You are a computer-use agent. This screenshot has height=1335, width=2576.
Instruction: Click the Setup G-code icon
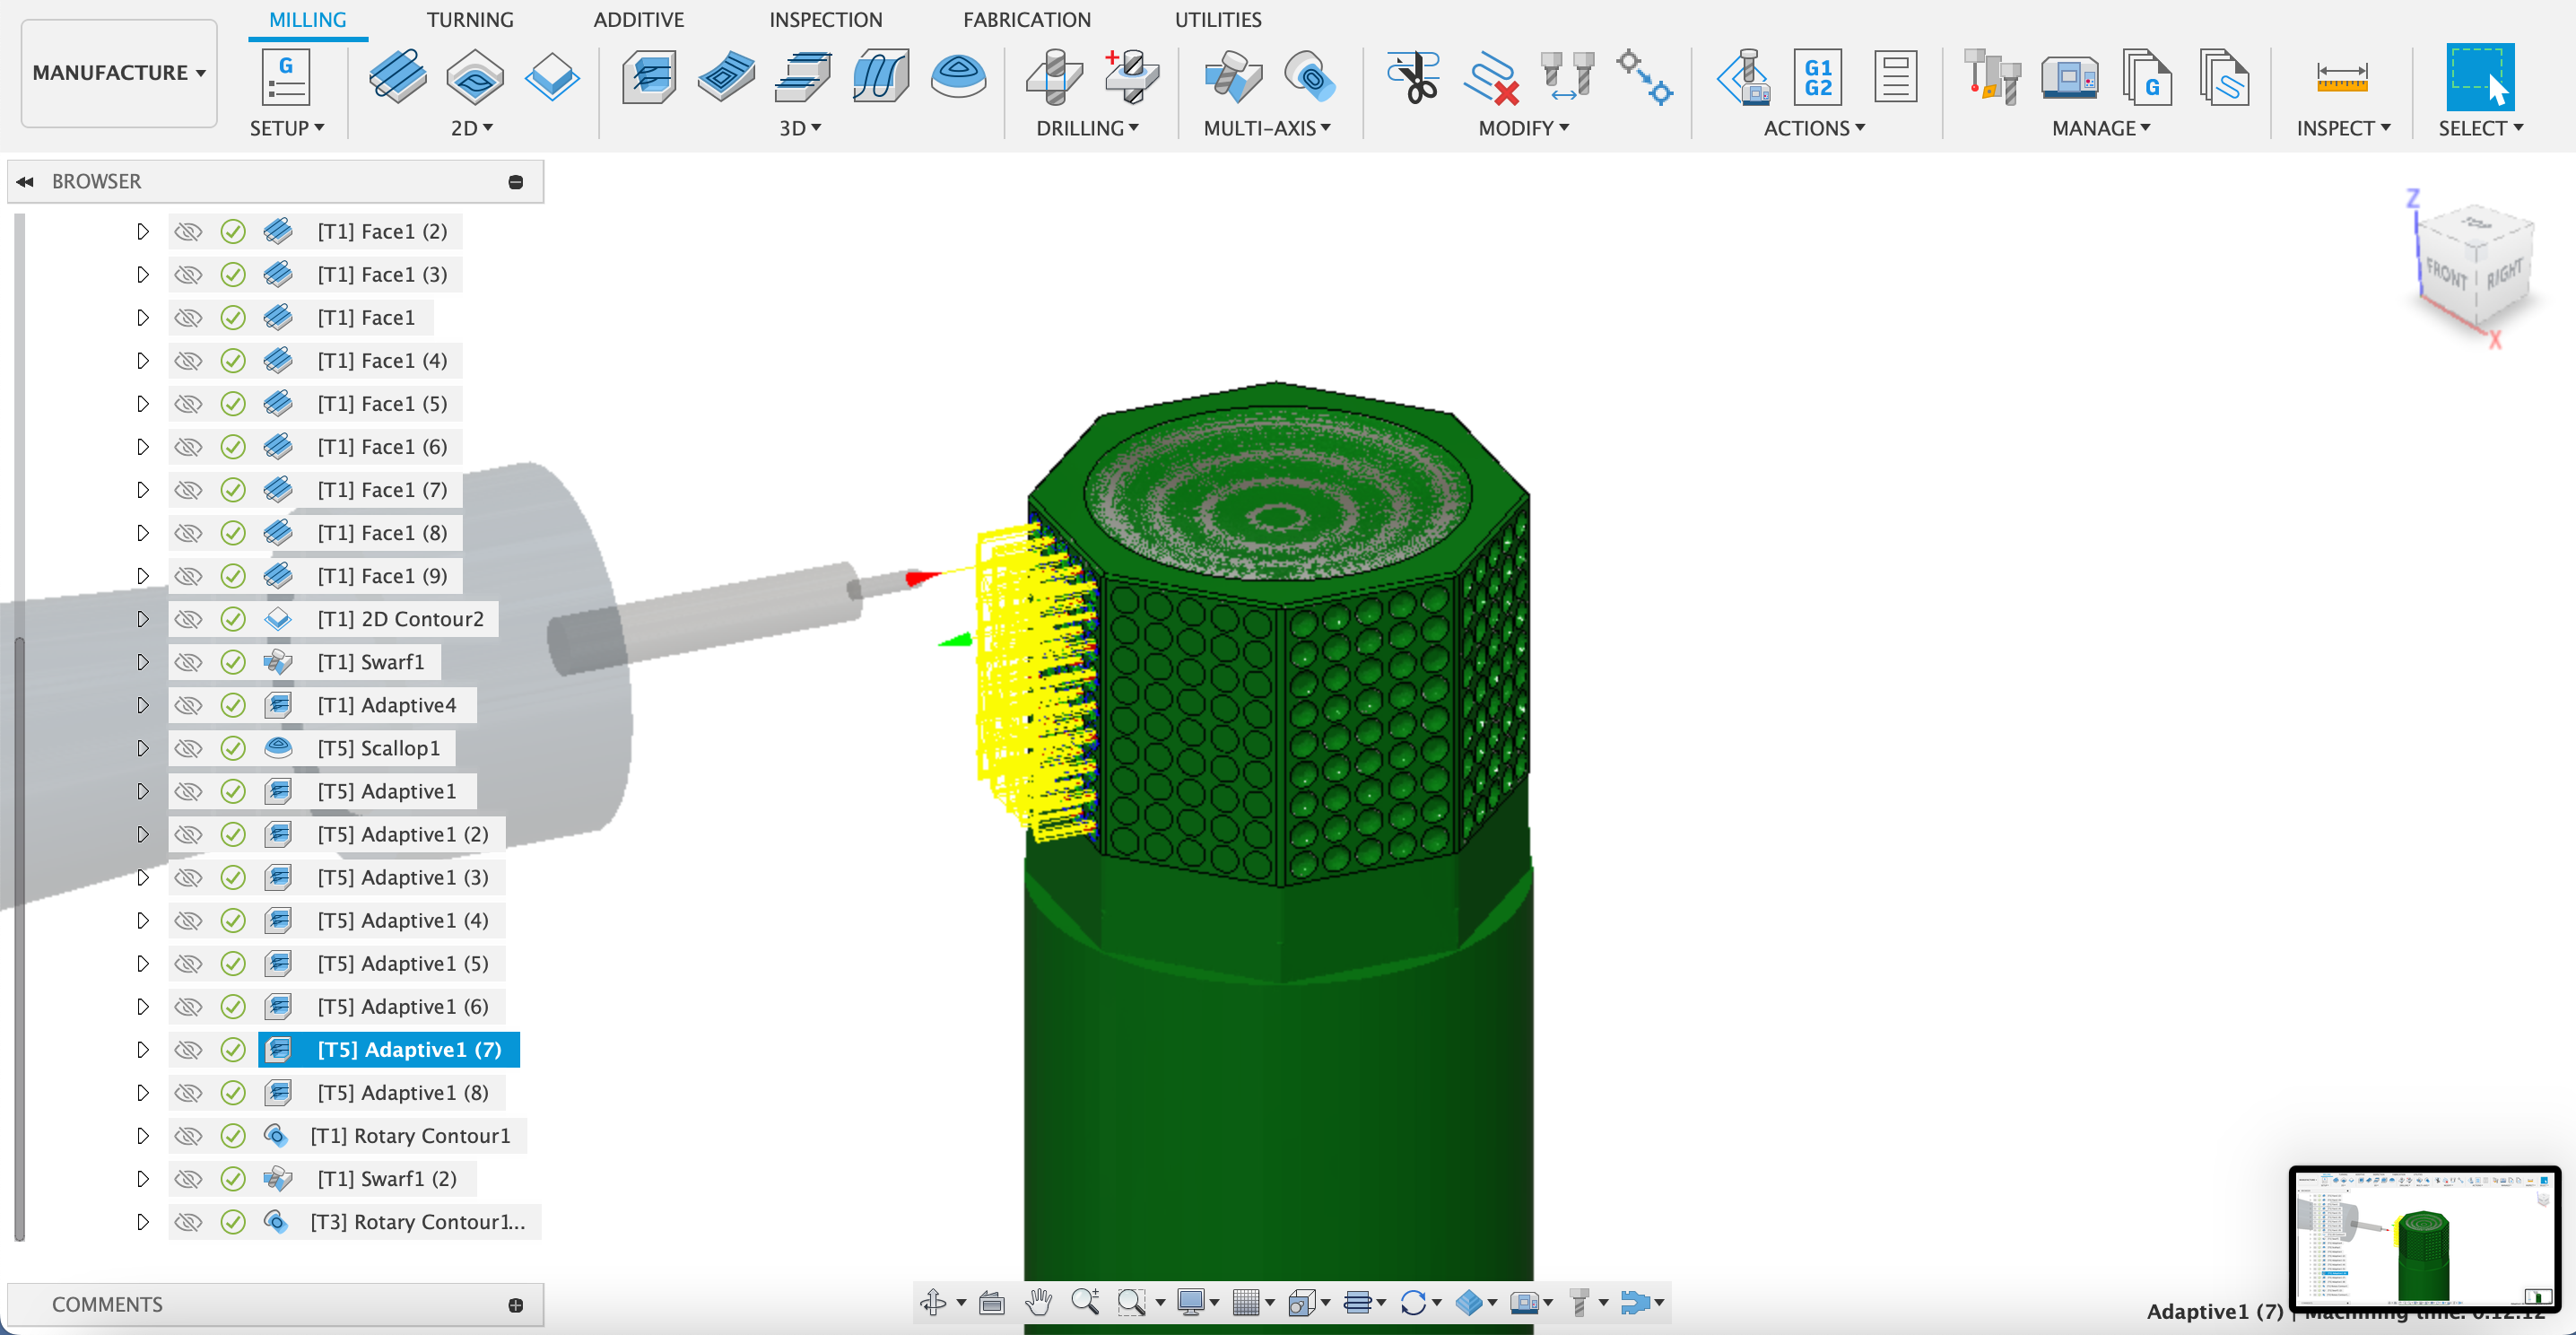point(285,77)
